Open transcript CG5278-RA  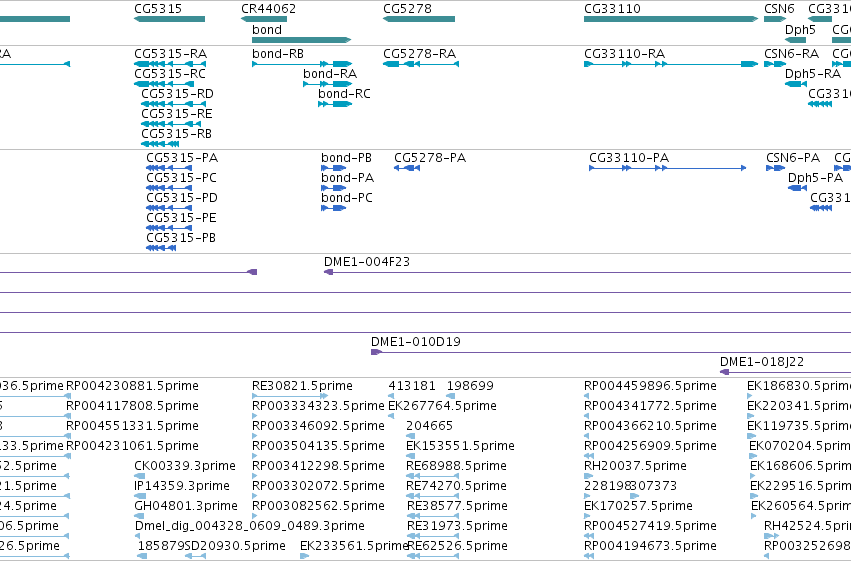(420, 54)
